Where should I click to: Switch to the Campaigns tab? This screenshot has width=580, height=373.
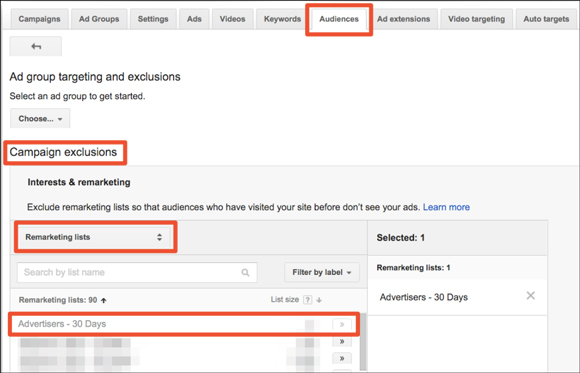[x=39, y=19]
